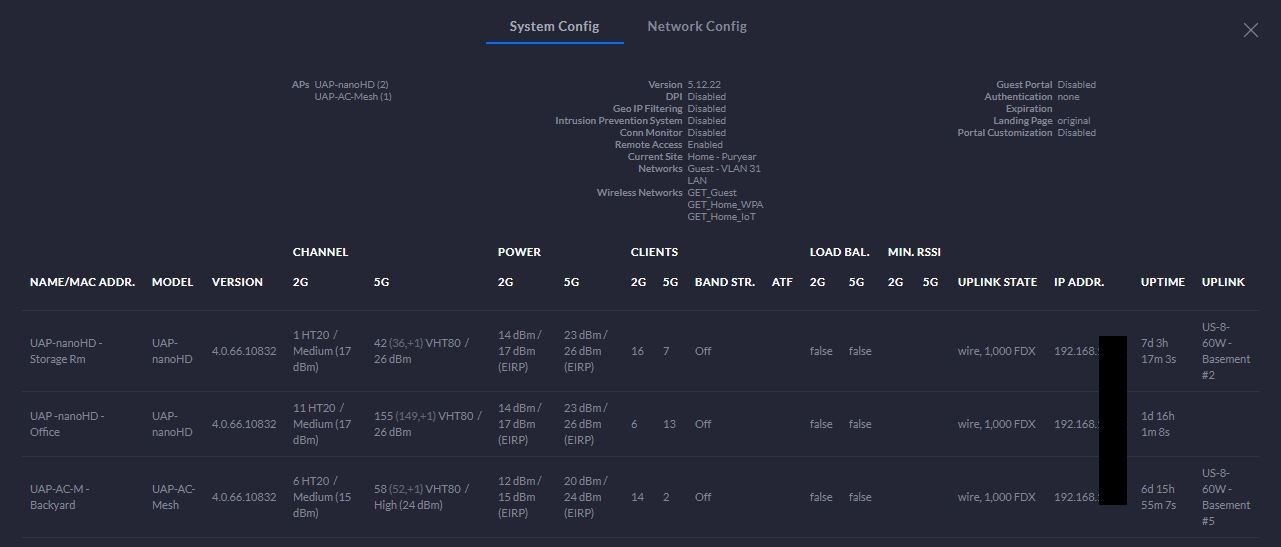This screenshot has height=547, width=1281.
Task: Click the NAME/MAC ADDR. column header
Action: pos(82,282)
